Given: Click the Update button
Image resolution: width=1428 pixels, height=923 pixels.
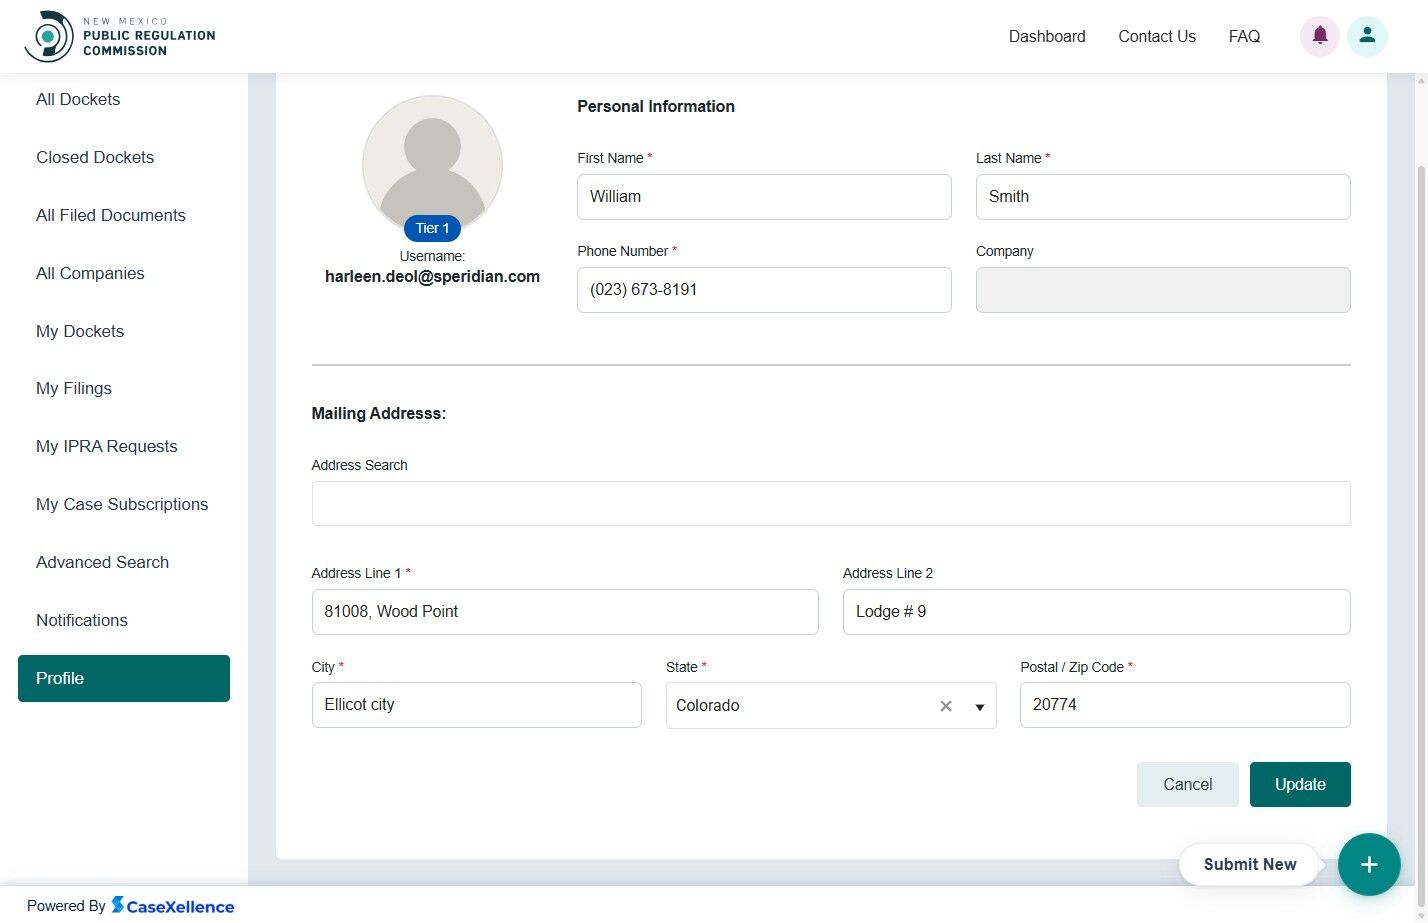Looking at the screenshot, I should coord(1300,784).
